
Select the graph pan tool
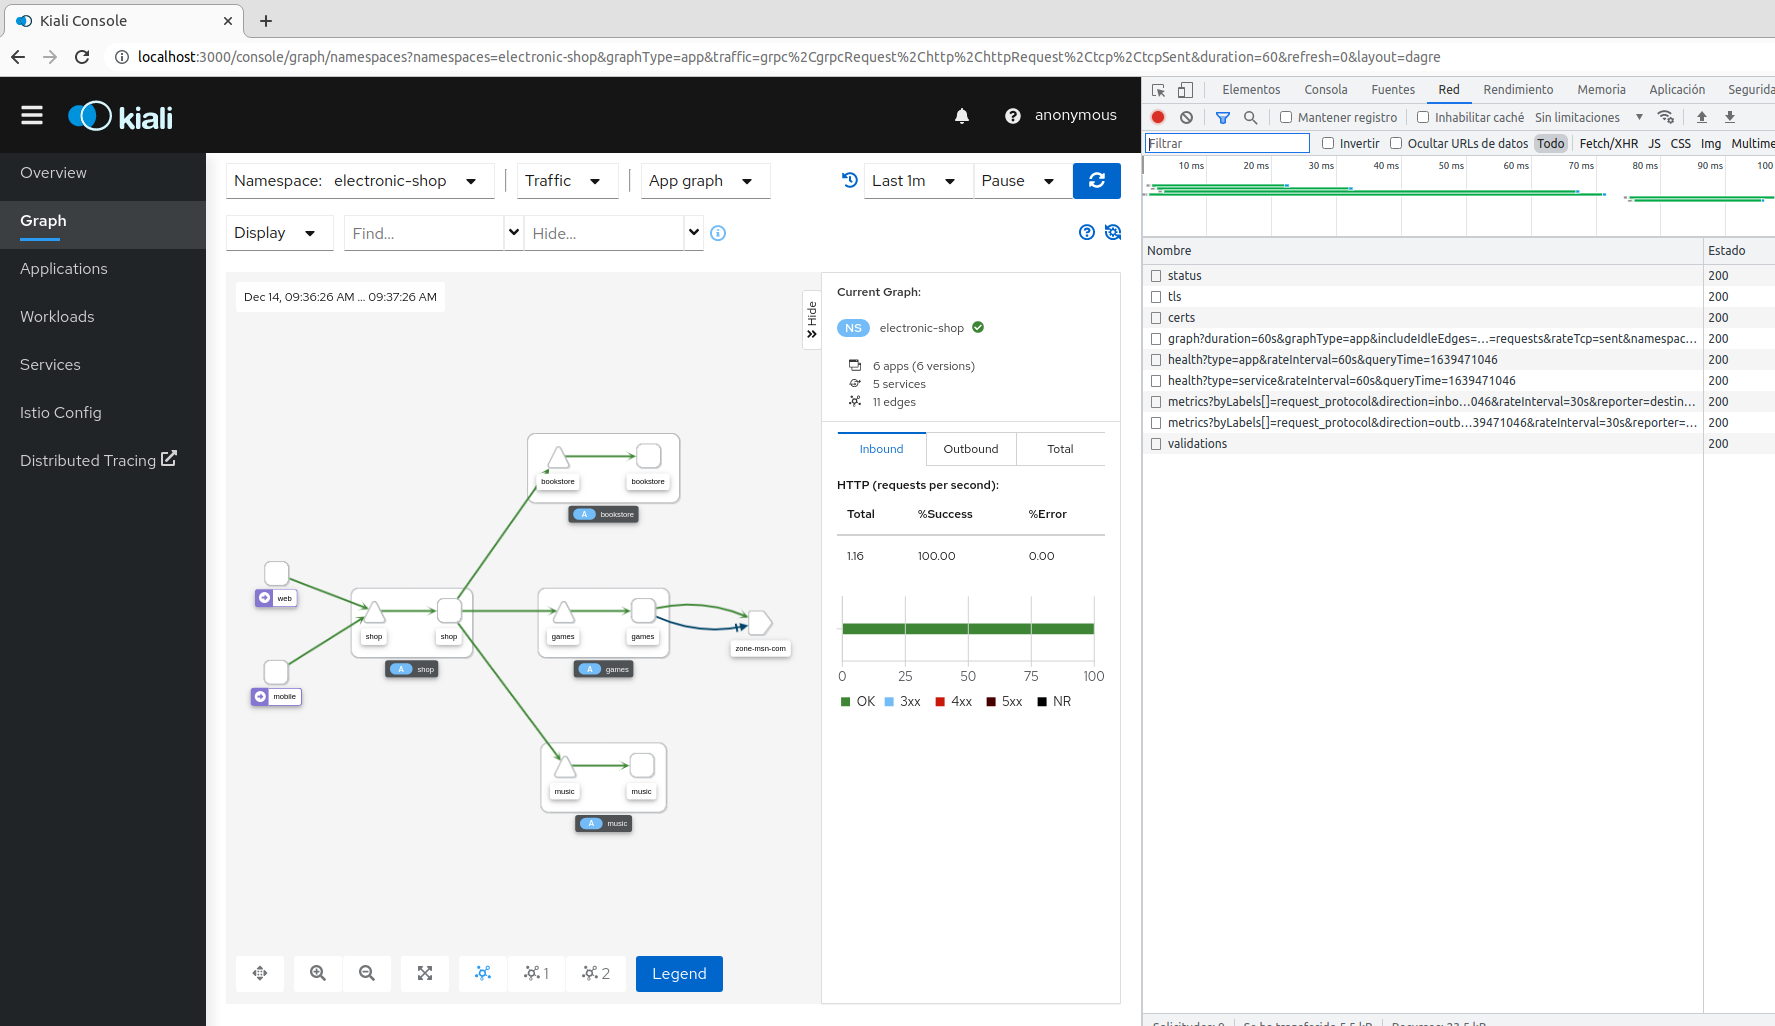pos(259,973)
